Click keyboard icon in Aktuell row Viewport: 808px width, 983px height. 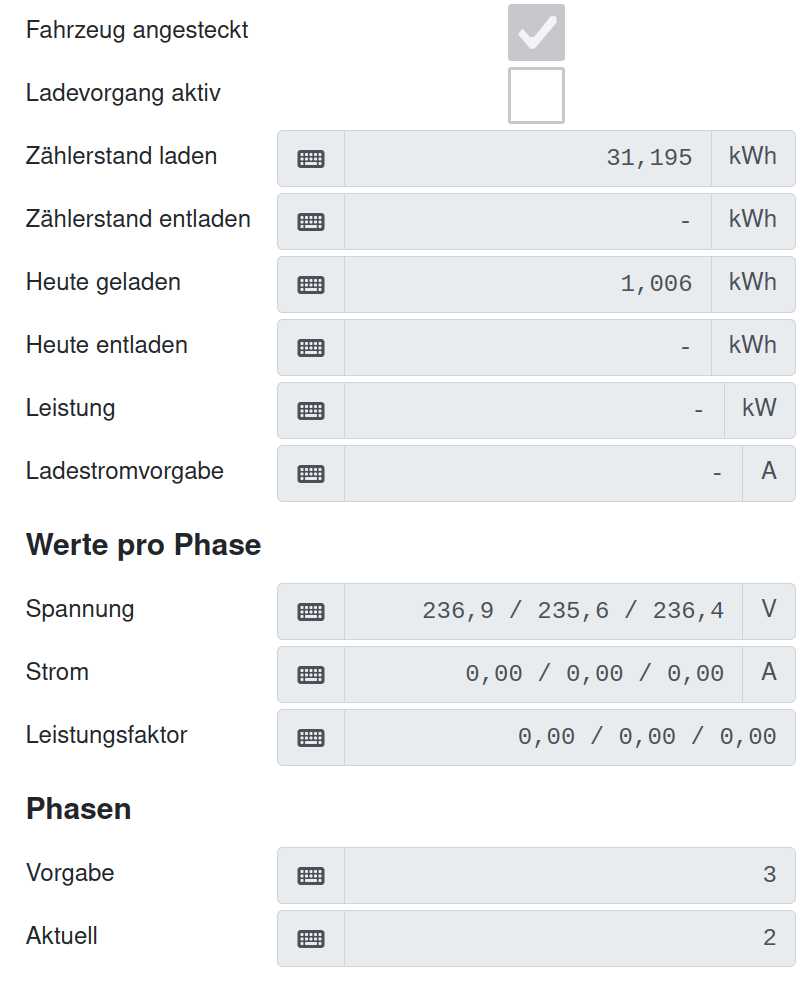tap(311, 938)
